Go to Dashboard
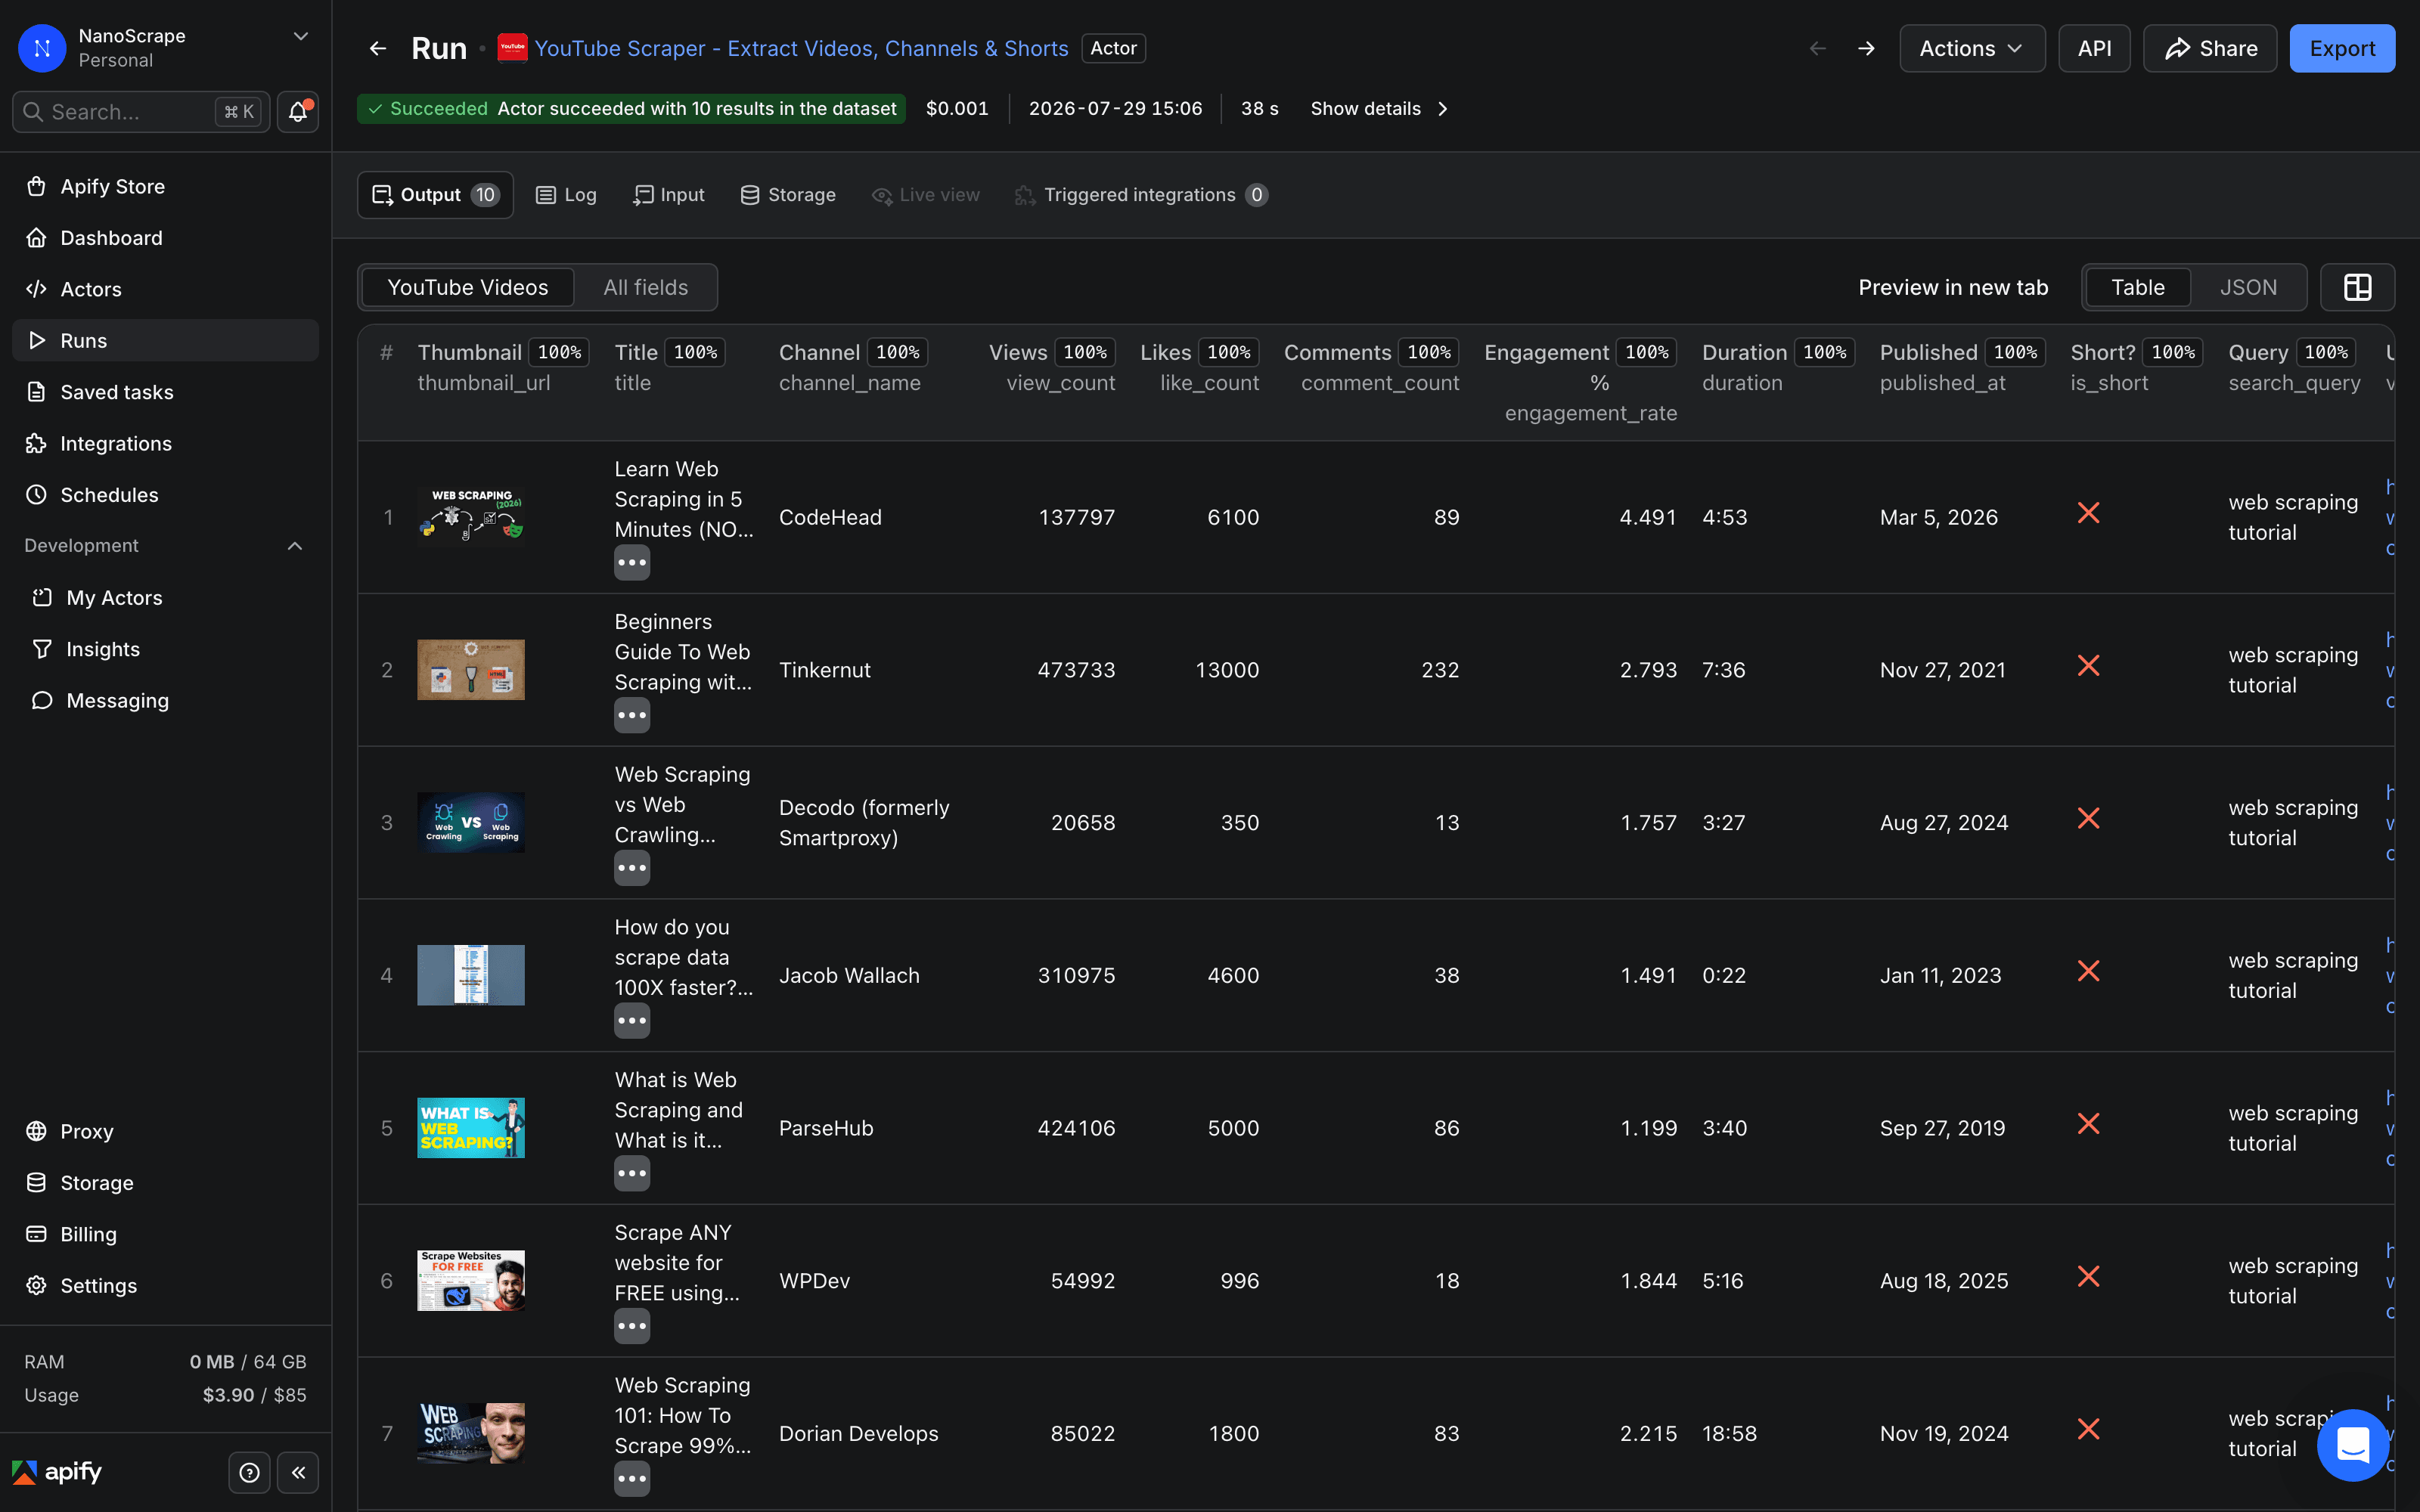Image resolution: width=2420 pixels, height=1512 pixels. click(x=165, y=237)
